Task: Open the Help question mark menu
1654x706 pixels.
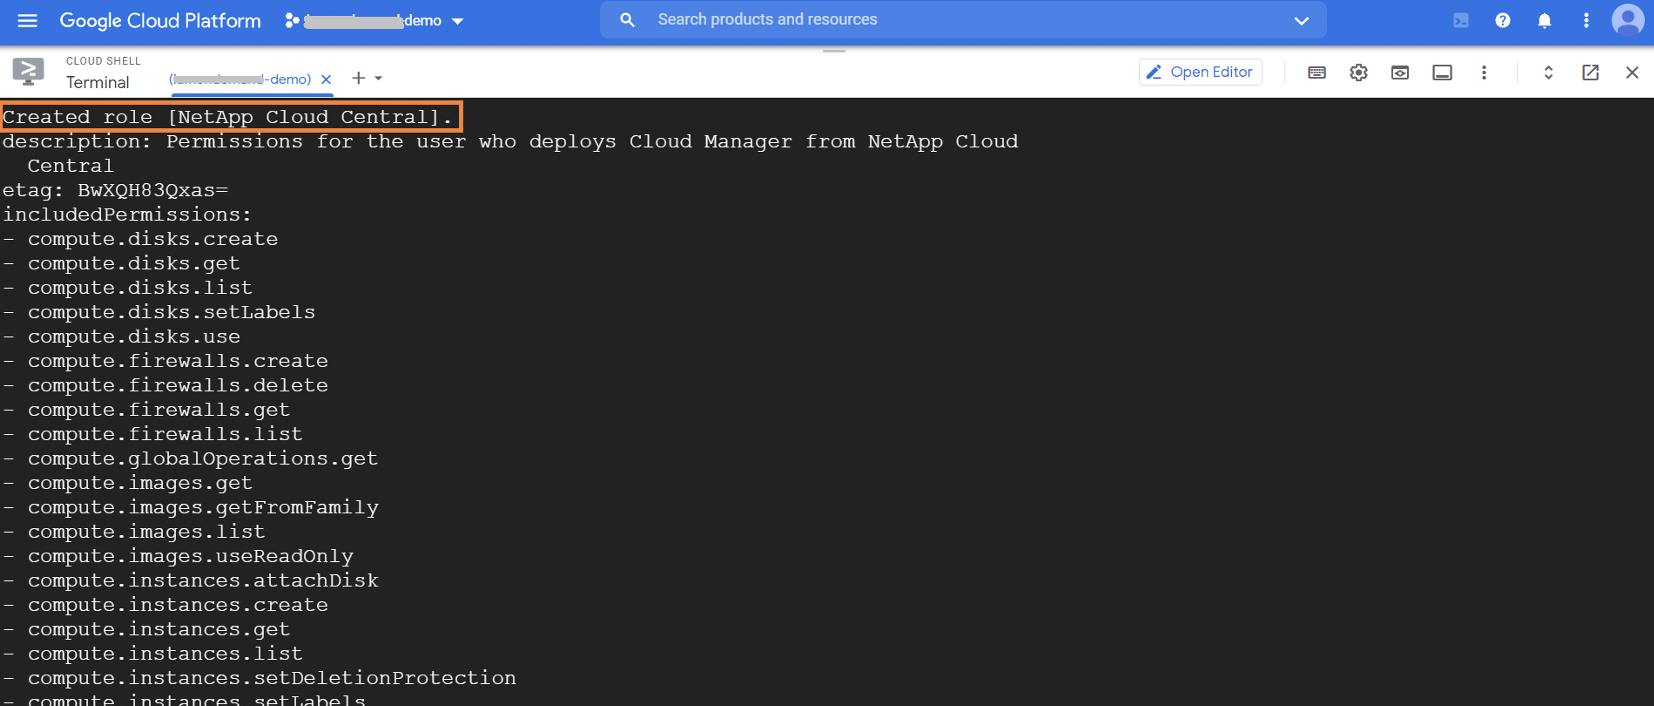Action: (1502, 20)
